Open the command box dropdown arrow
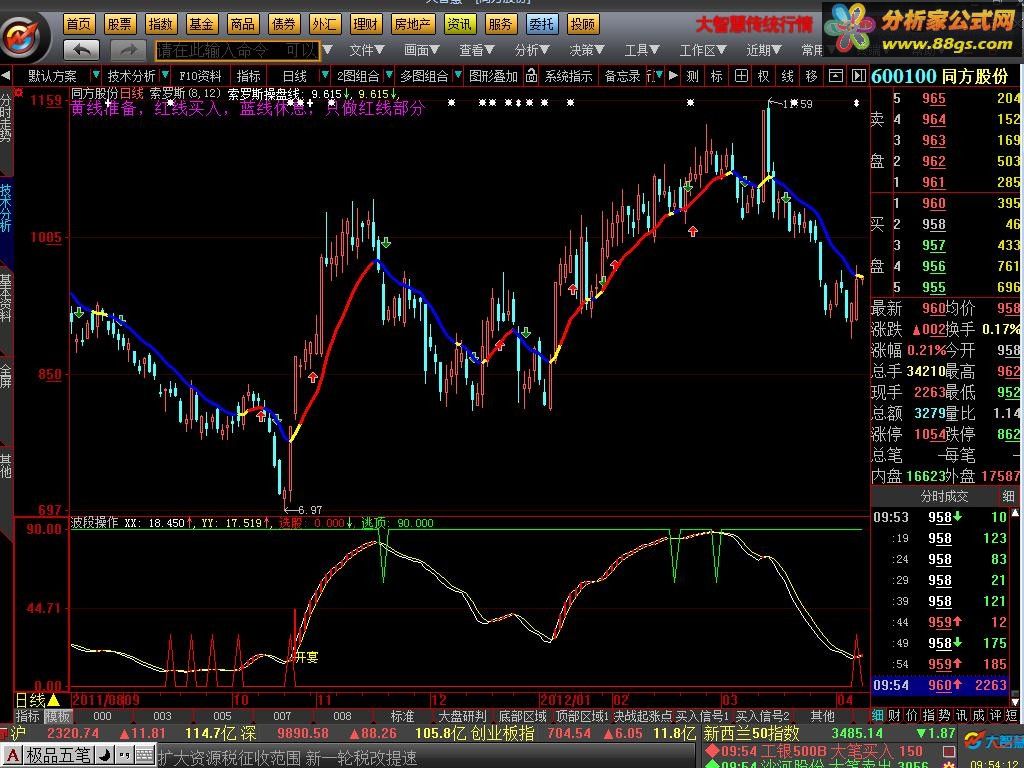The height and width of the screenshot is (768, 1024). click(x=328, y=50)
